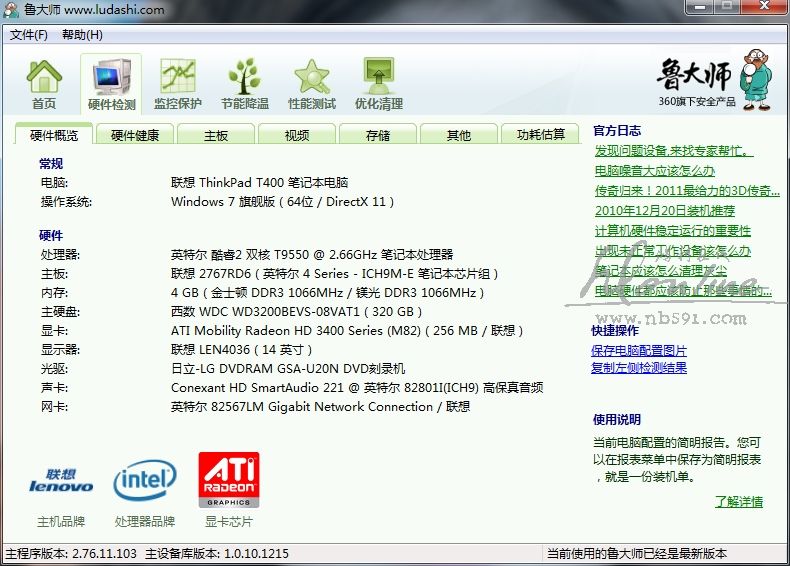
Task: Click the Lenovo brand logo
Action: point(61,481)
